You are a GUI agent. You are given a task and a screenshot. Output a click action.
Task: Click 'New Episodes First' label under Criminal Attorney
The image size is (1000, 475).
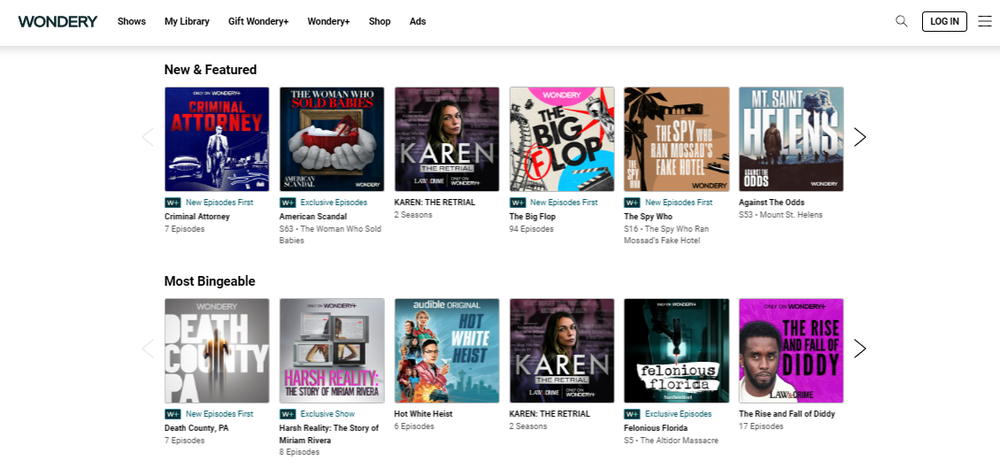click(x=219, y=203)
